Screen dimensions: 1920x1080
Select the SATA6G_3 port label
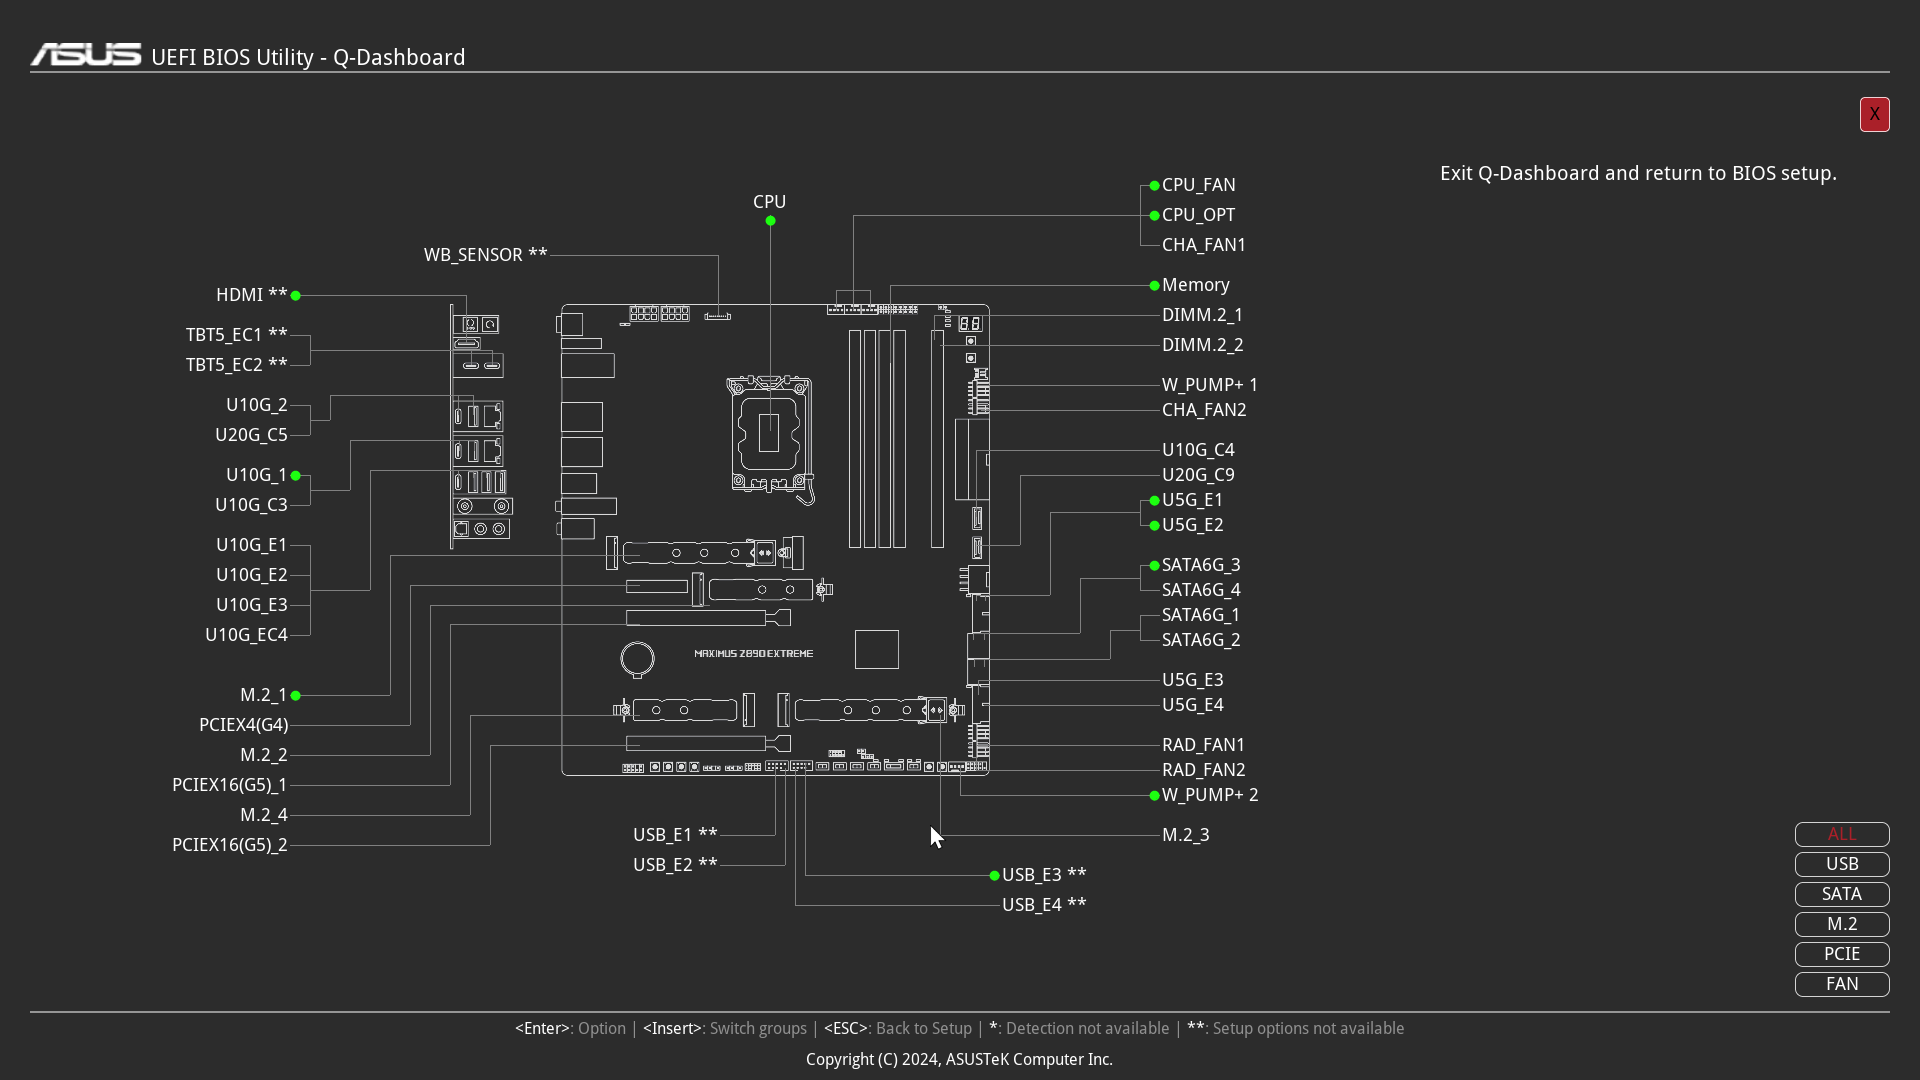click(x=1201, y=565)
